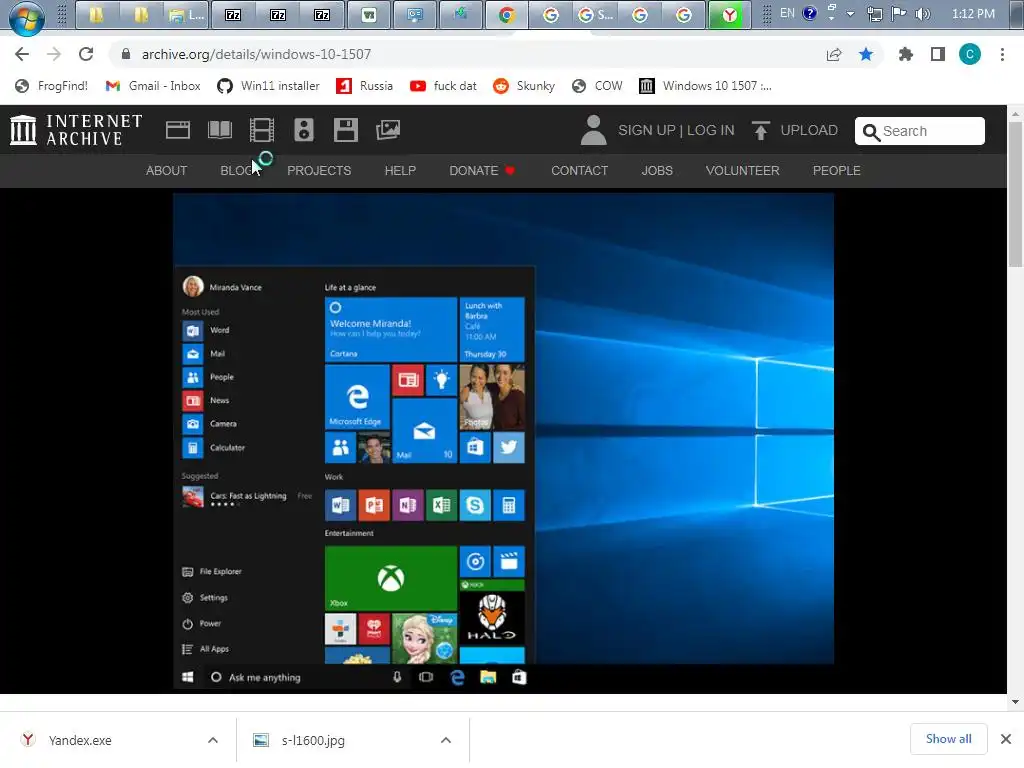Open the Russia bookmark
This screenshot has height=768, width=1024.
pyautogui.click(x=364, y=86)
